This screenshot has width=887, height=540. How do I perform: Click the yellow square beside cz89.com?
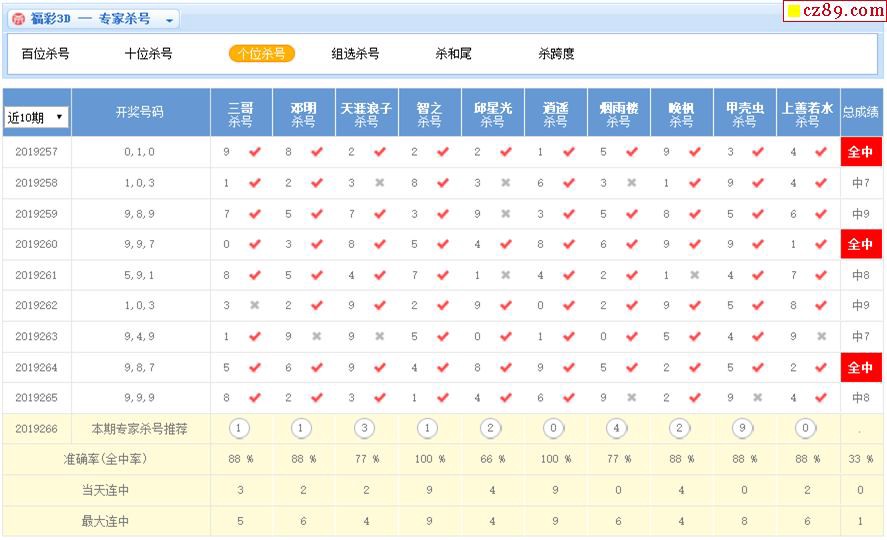coord(793,12)
